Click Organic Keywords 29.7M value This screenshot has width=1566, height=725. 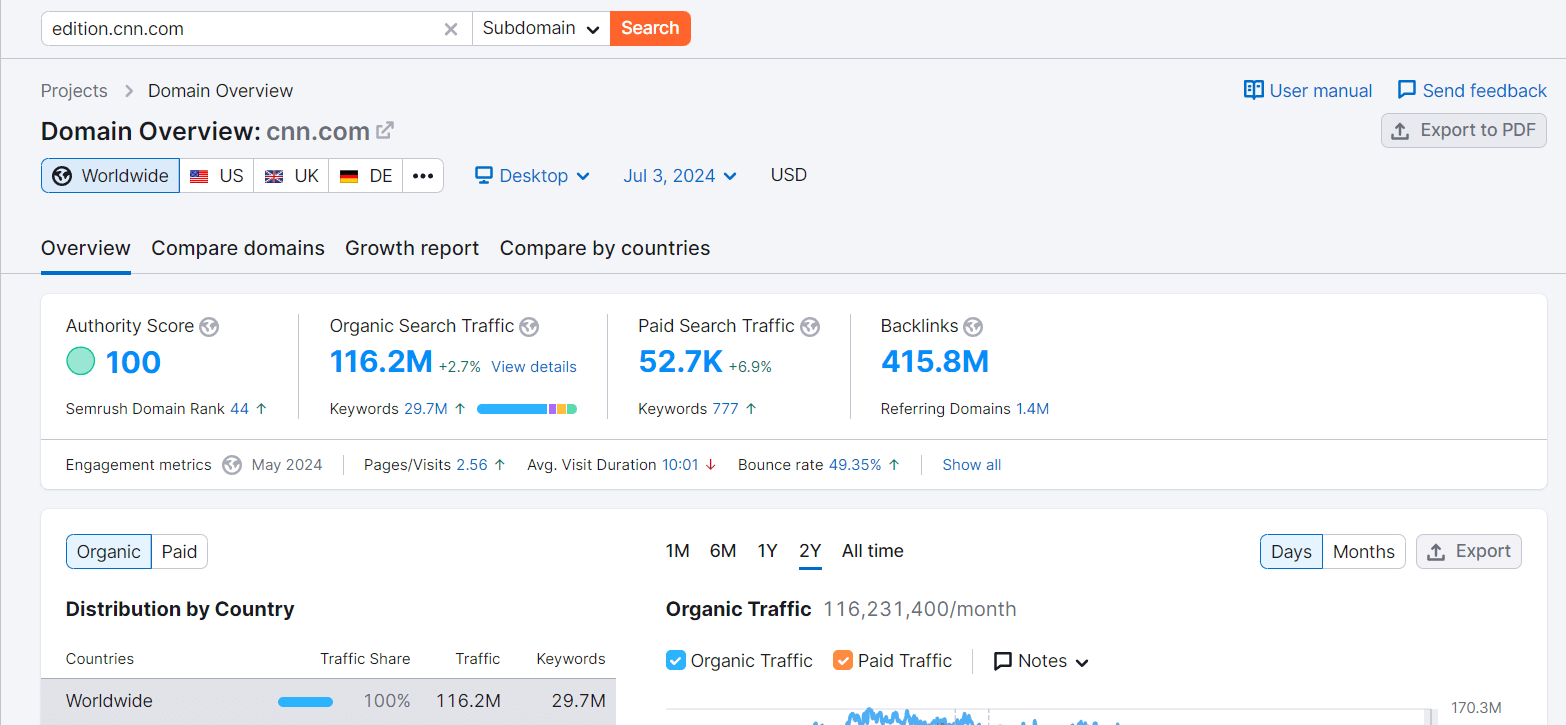[x=427, y=409]
